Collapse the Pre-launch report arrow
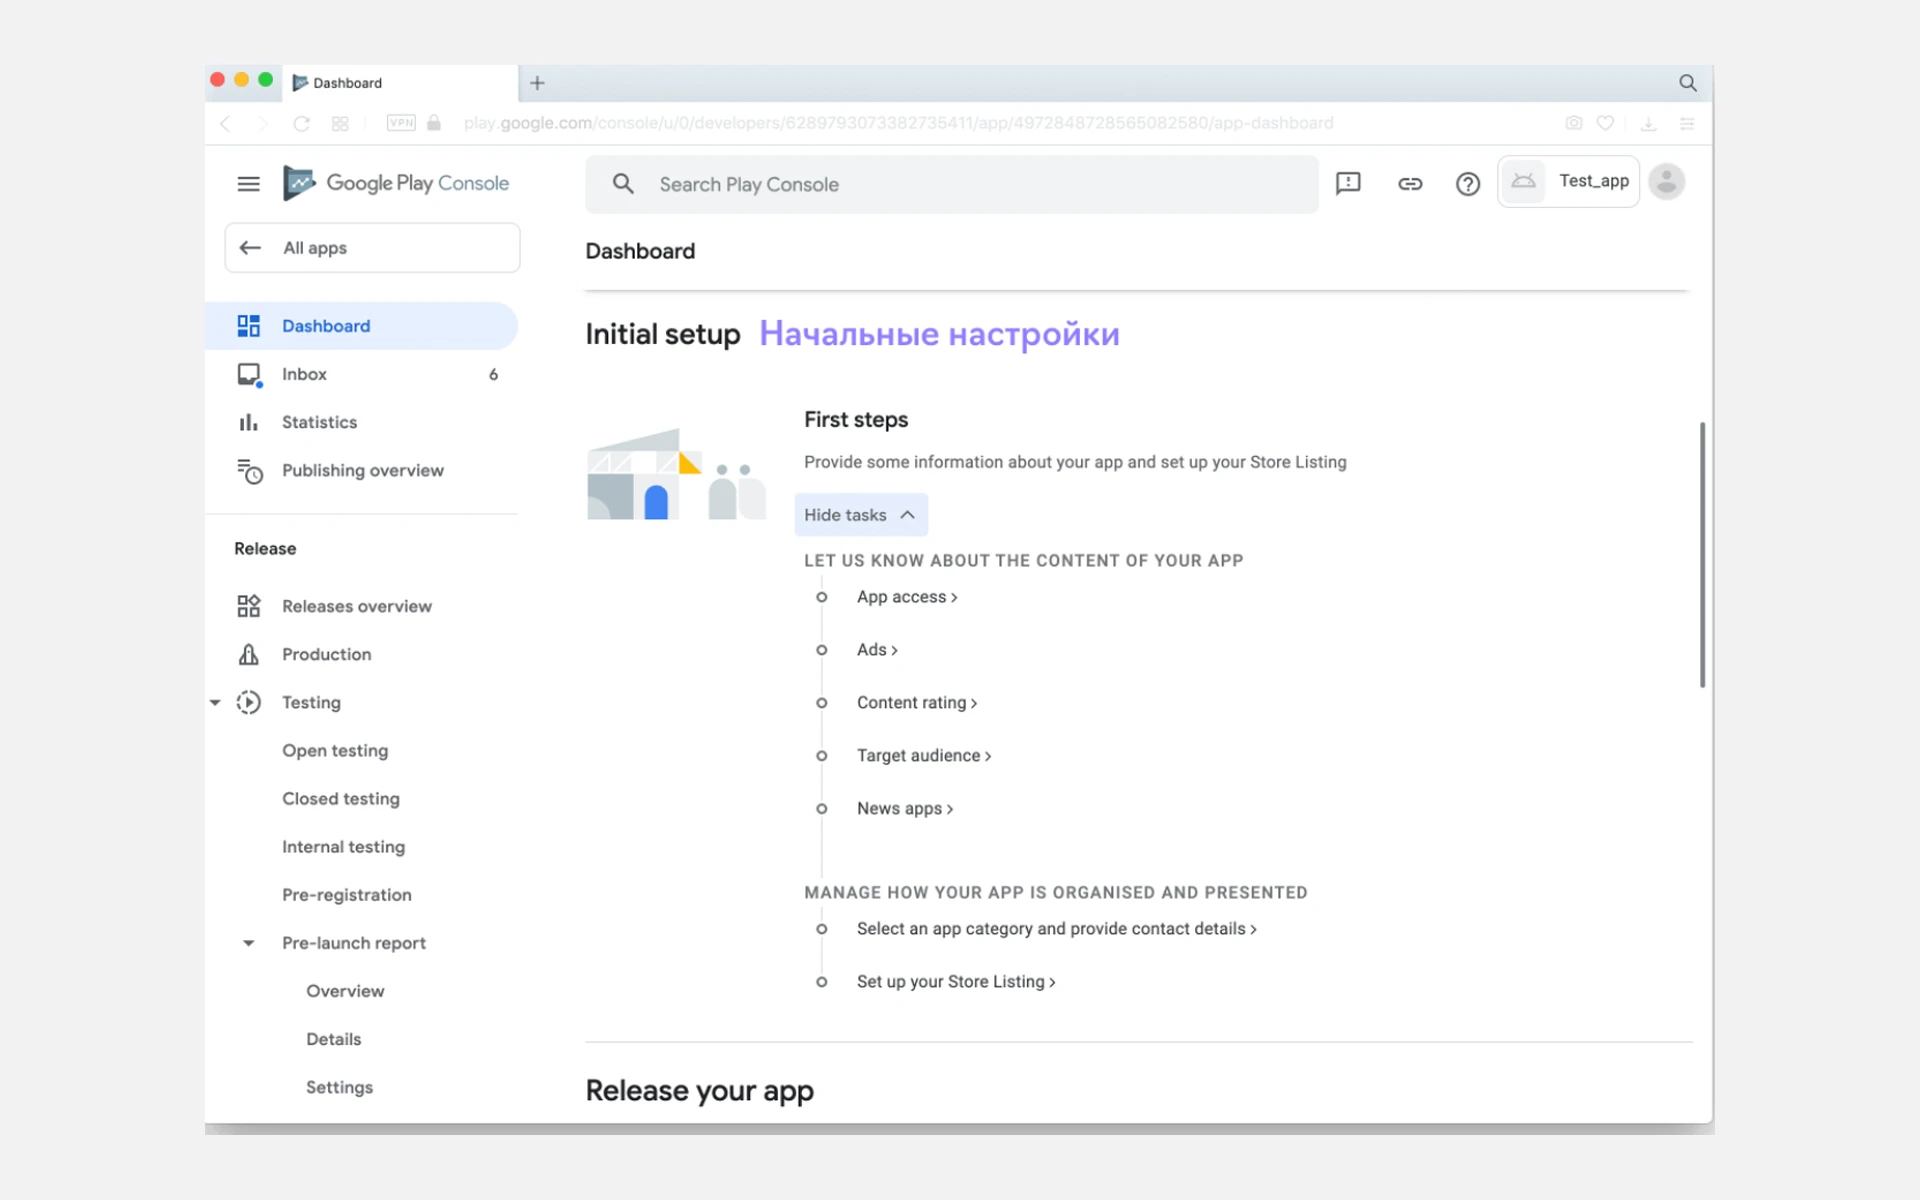Viewport: 1920px width, 1200px height. point(249,943)
